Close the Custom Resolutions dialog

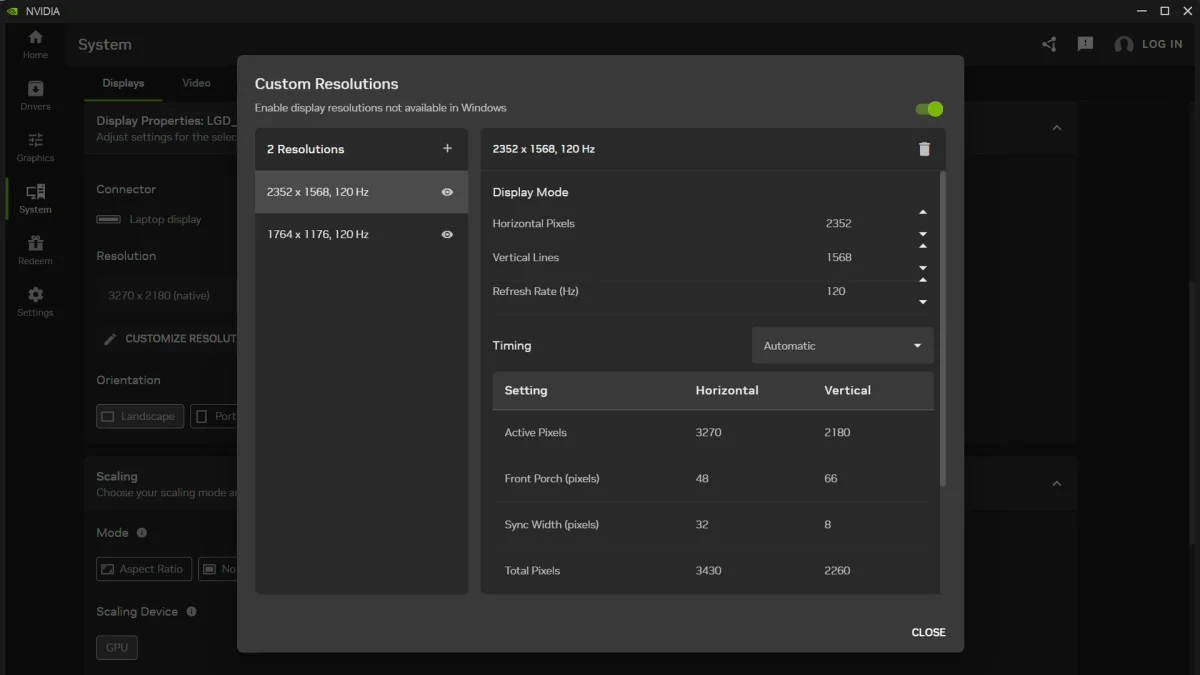click(928, 632)
